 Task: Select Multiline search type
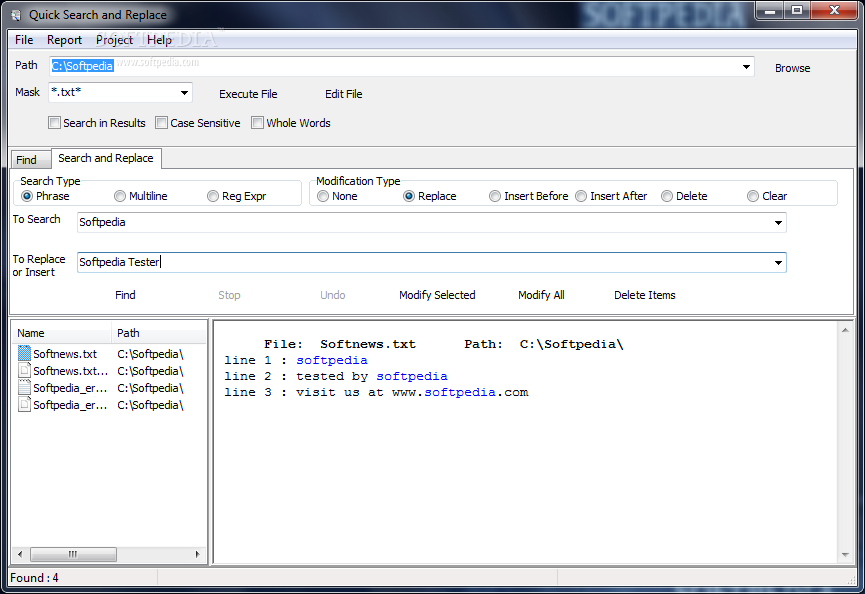[120, 196]
